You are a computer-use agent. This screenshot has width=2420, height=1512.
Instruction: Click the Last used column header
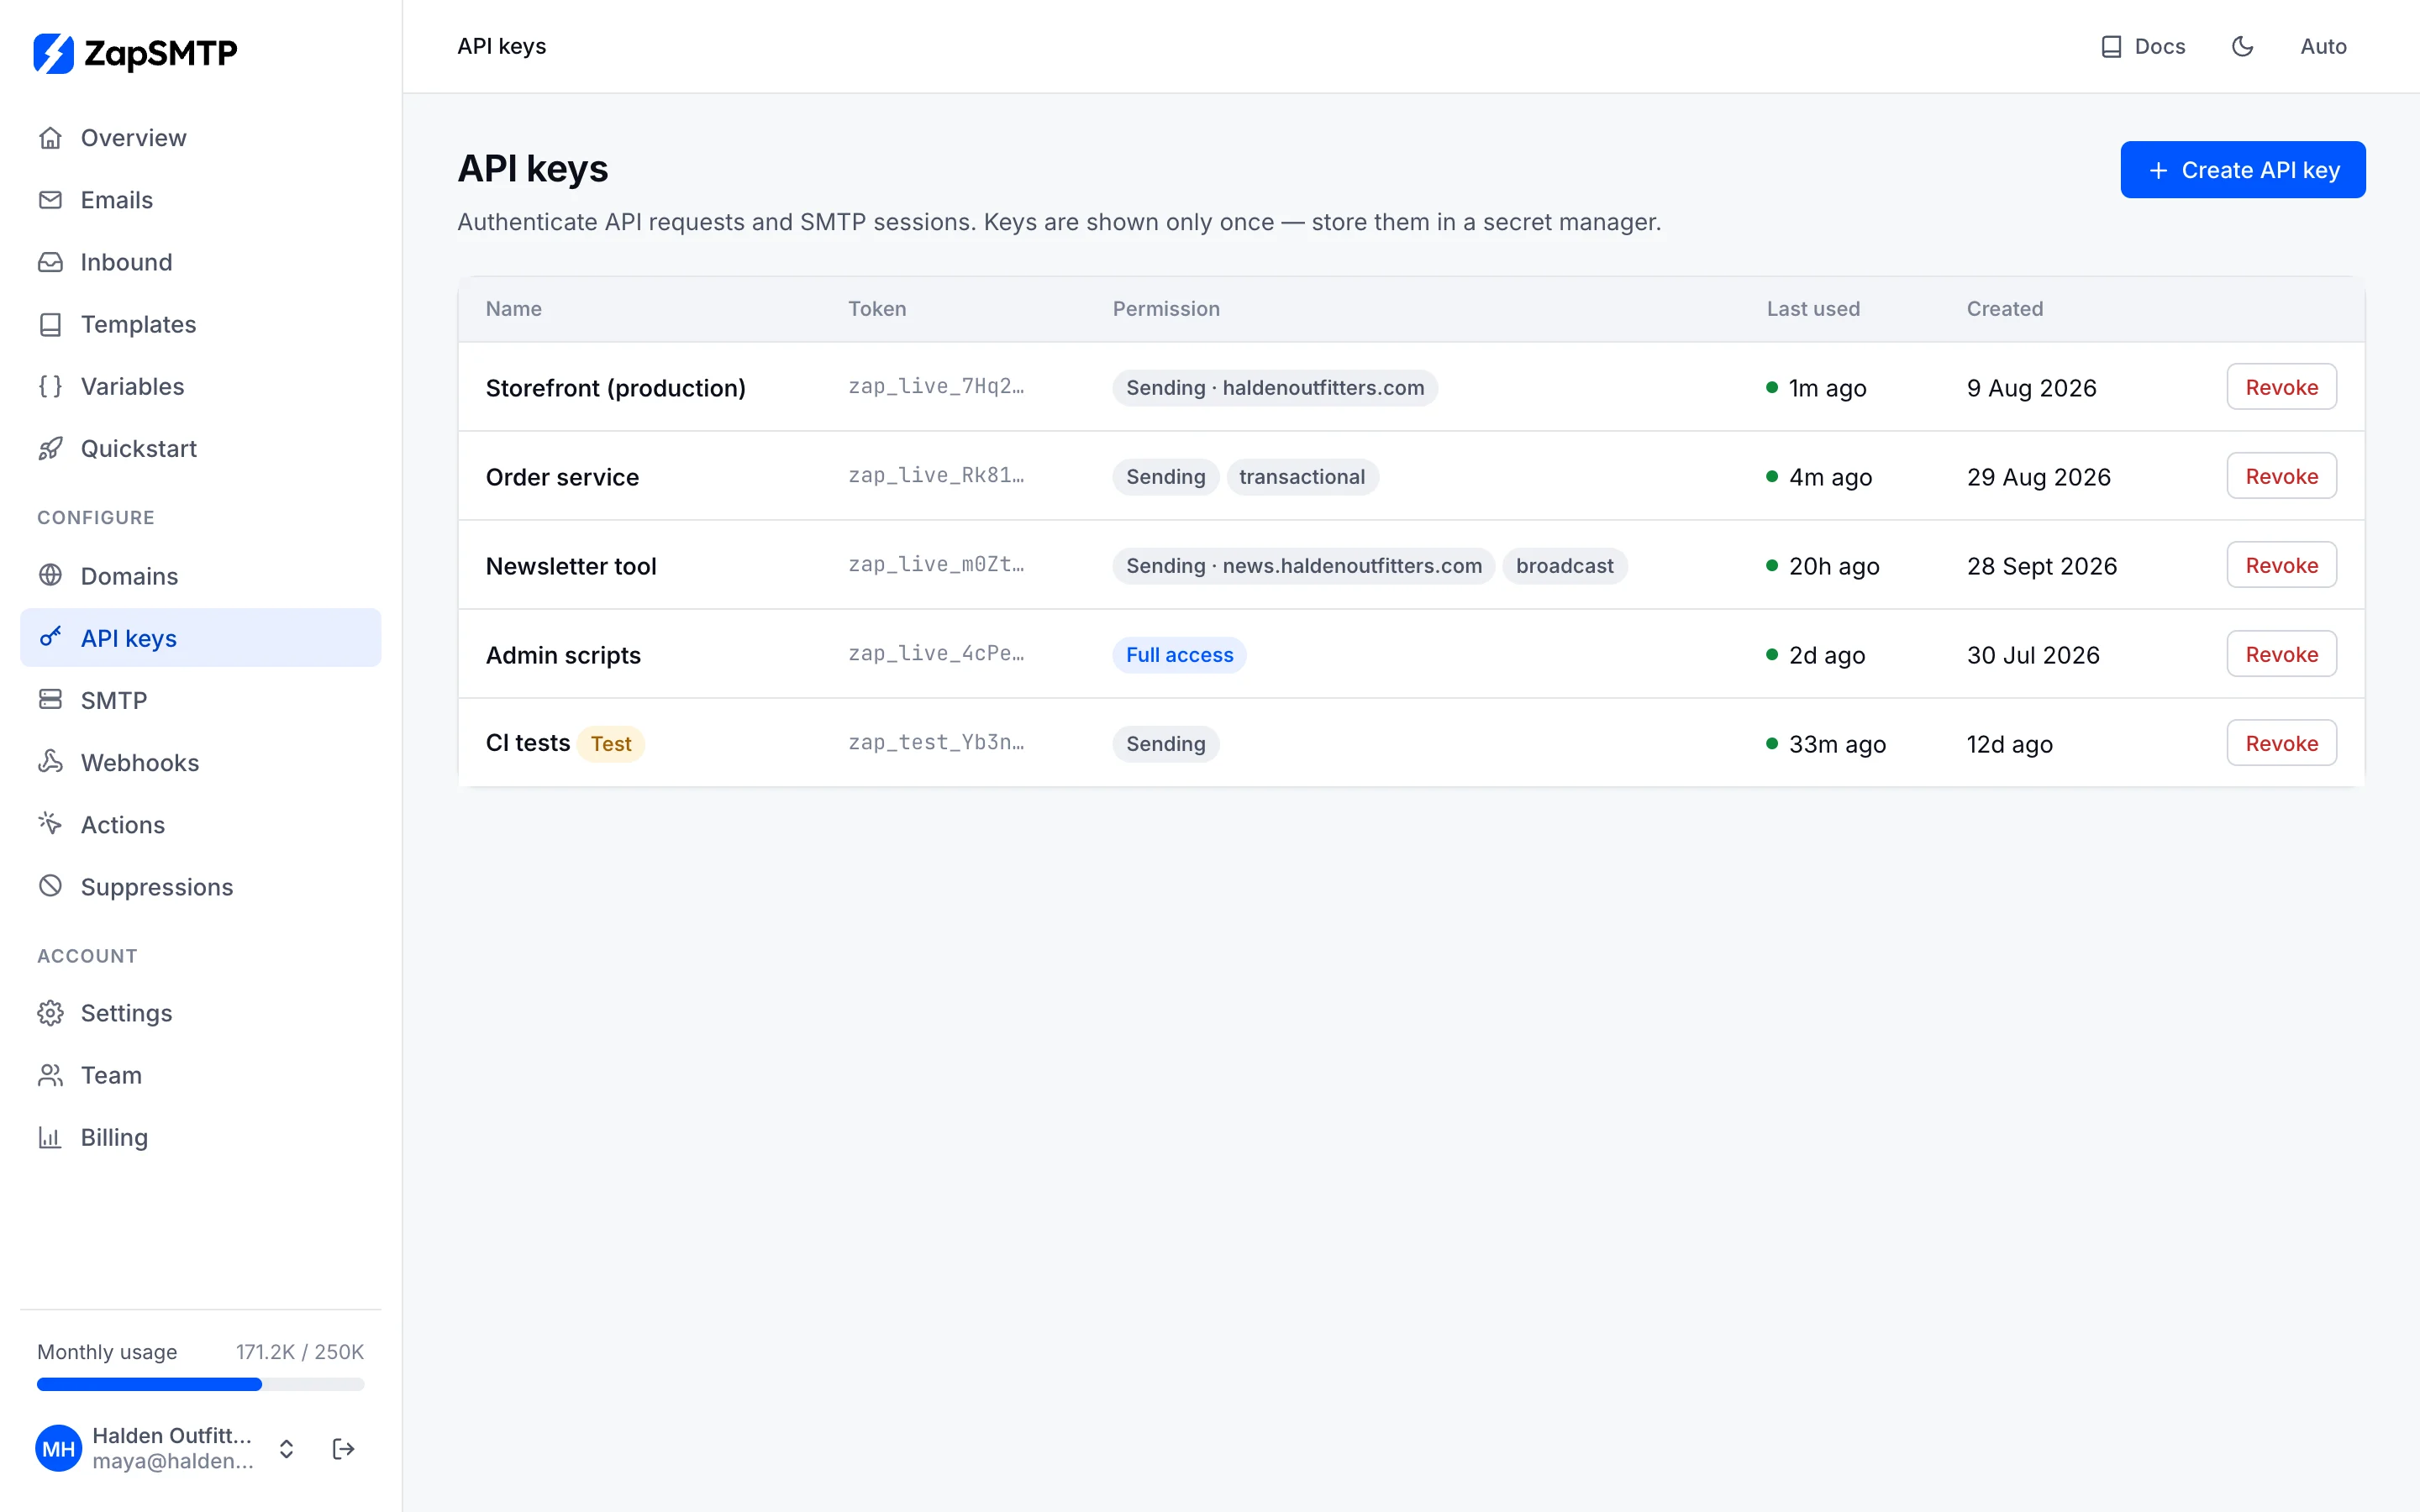click(x=1813, y=309)
